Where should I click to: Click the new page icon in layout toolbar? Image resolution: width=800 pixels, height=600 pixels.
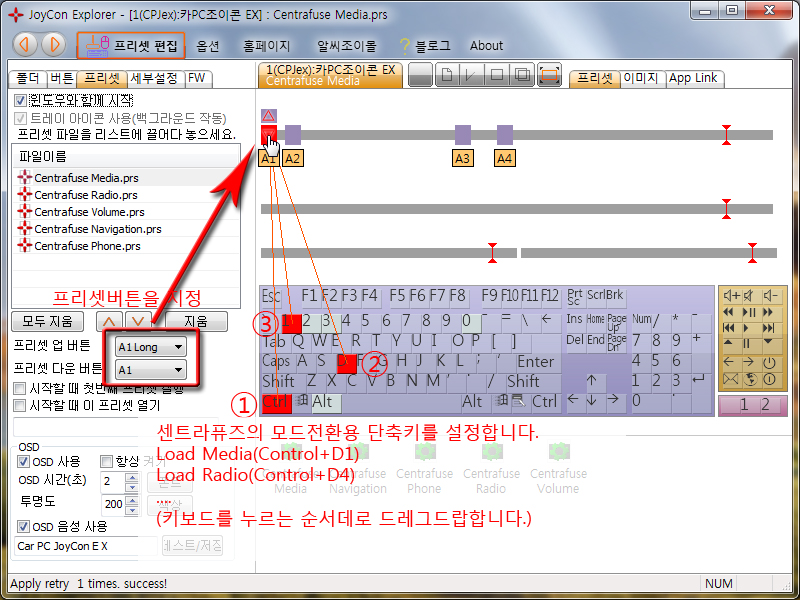(x=447, y=76)
